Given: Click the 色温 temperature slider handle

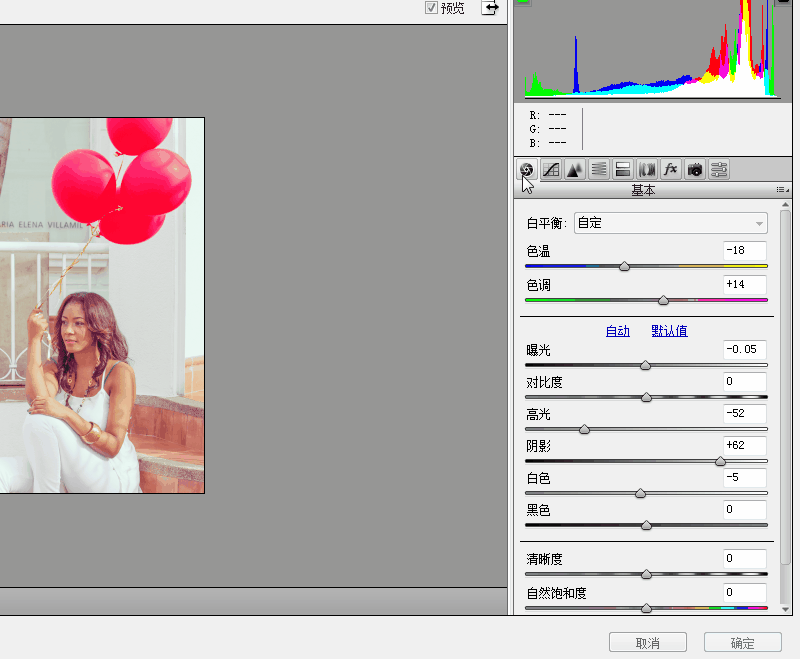Looking at the screenshot, I should (x=624, y=266).
